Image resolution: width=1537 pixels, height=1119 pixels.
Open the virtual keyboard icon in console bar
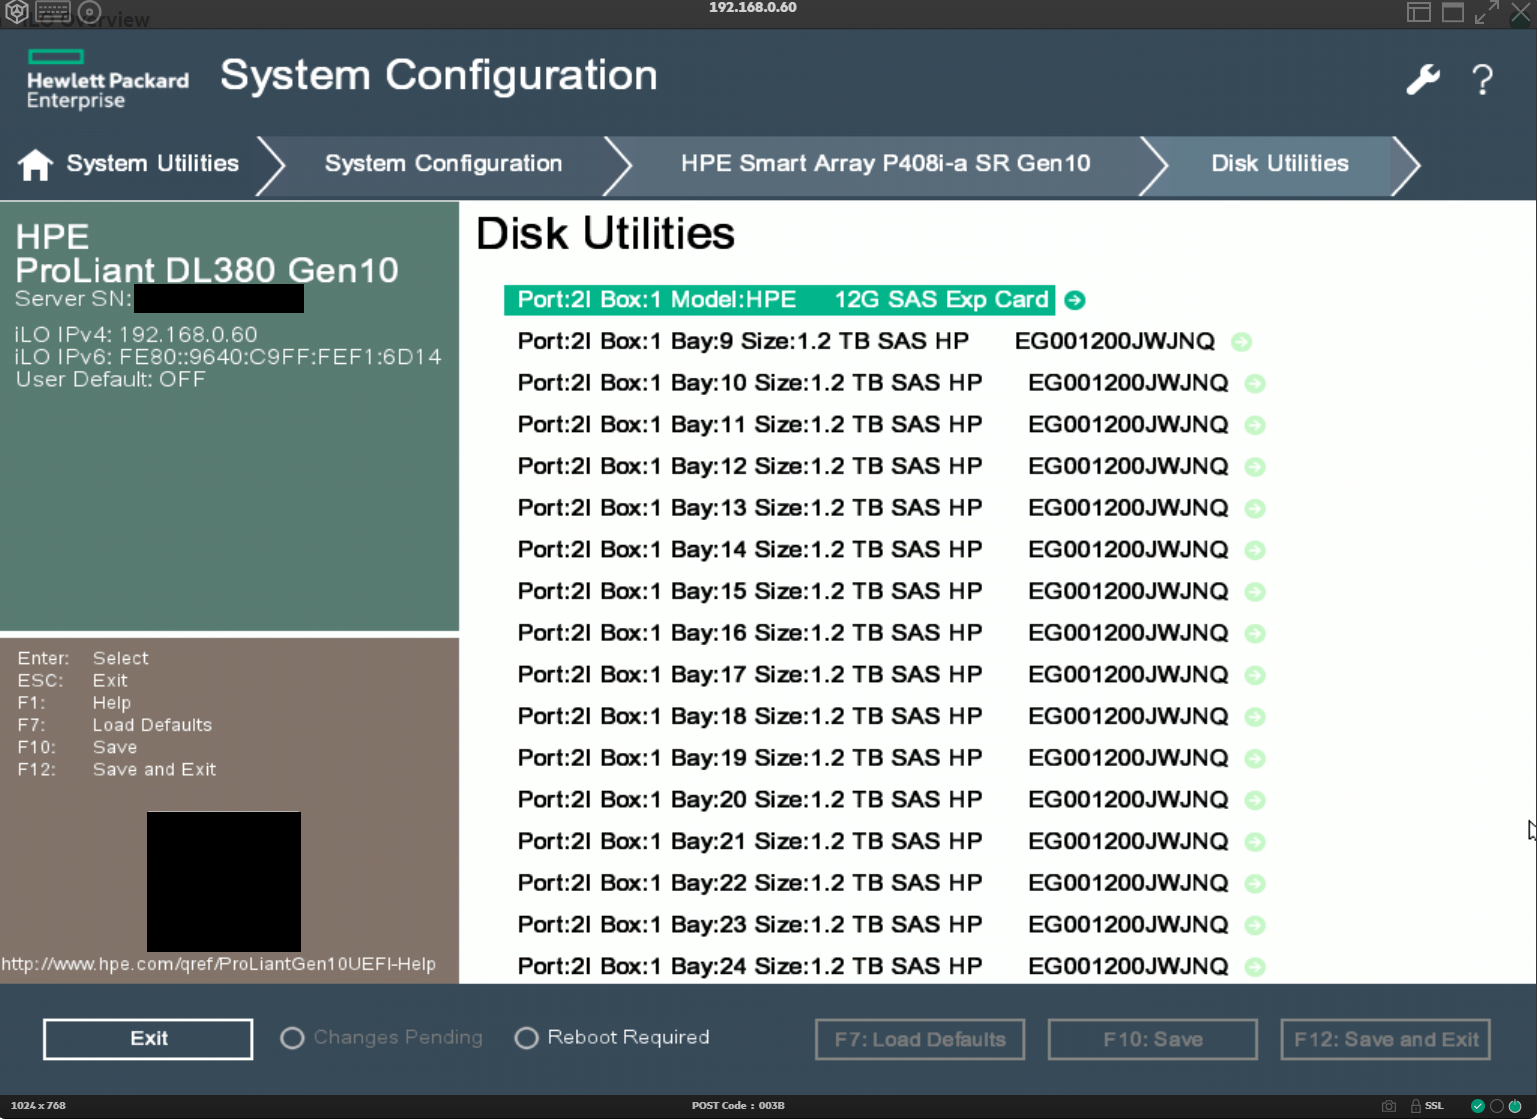coord(53,12)
